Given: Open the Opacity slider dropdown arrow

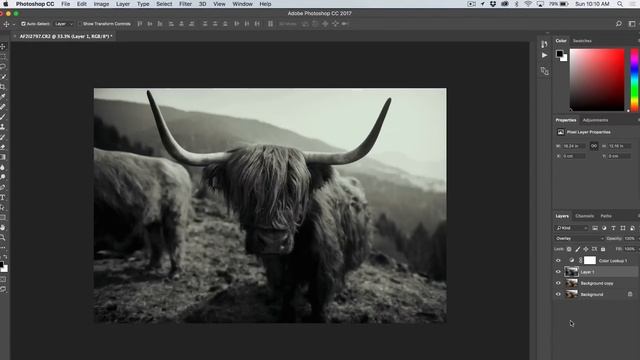Looking at the screenshot, I should (638, 238).
